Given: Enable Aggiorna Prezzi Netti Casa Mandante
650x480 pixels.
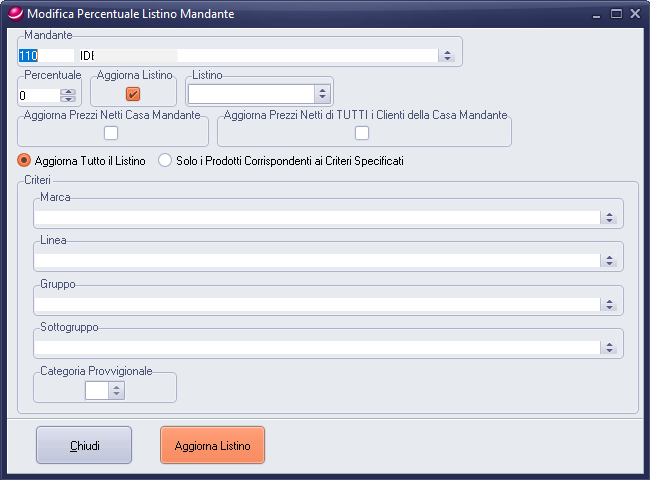Looking at the screenshot, I should [112, 133].
